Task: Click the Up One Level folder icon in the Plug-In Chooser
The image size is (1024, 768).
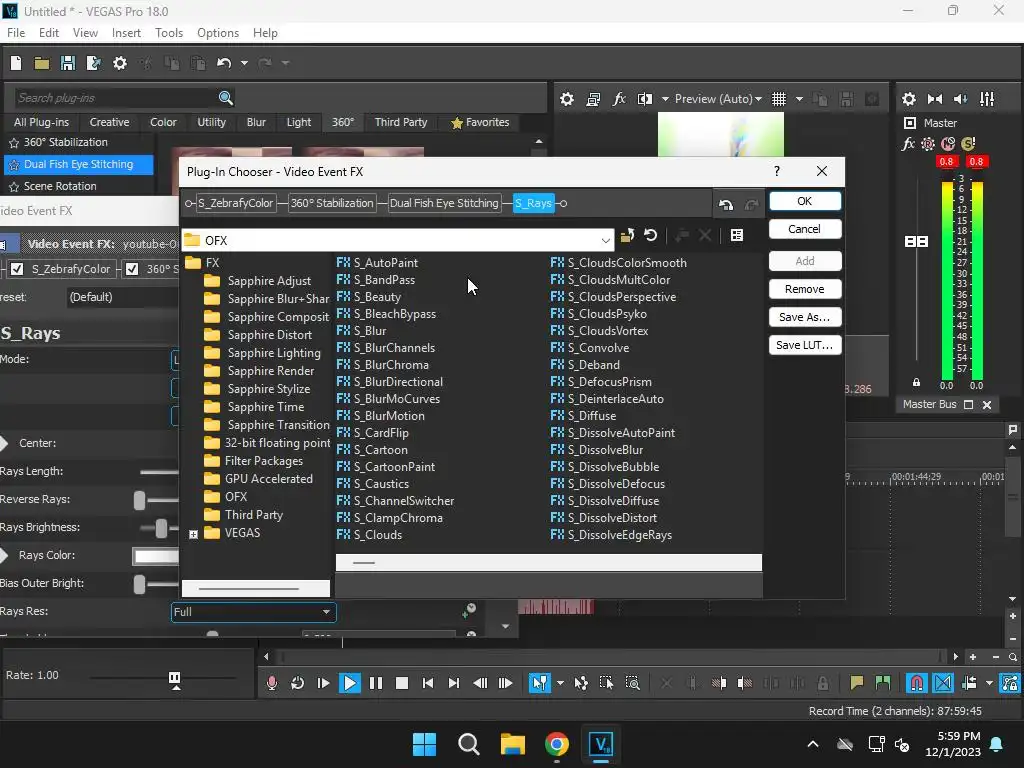Action: [x=628, y=235]
